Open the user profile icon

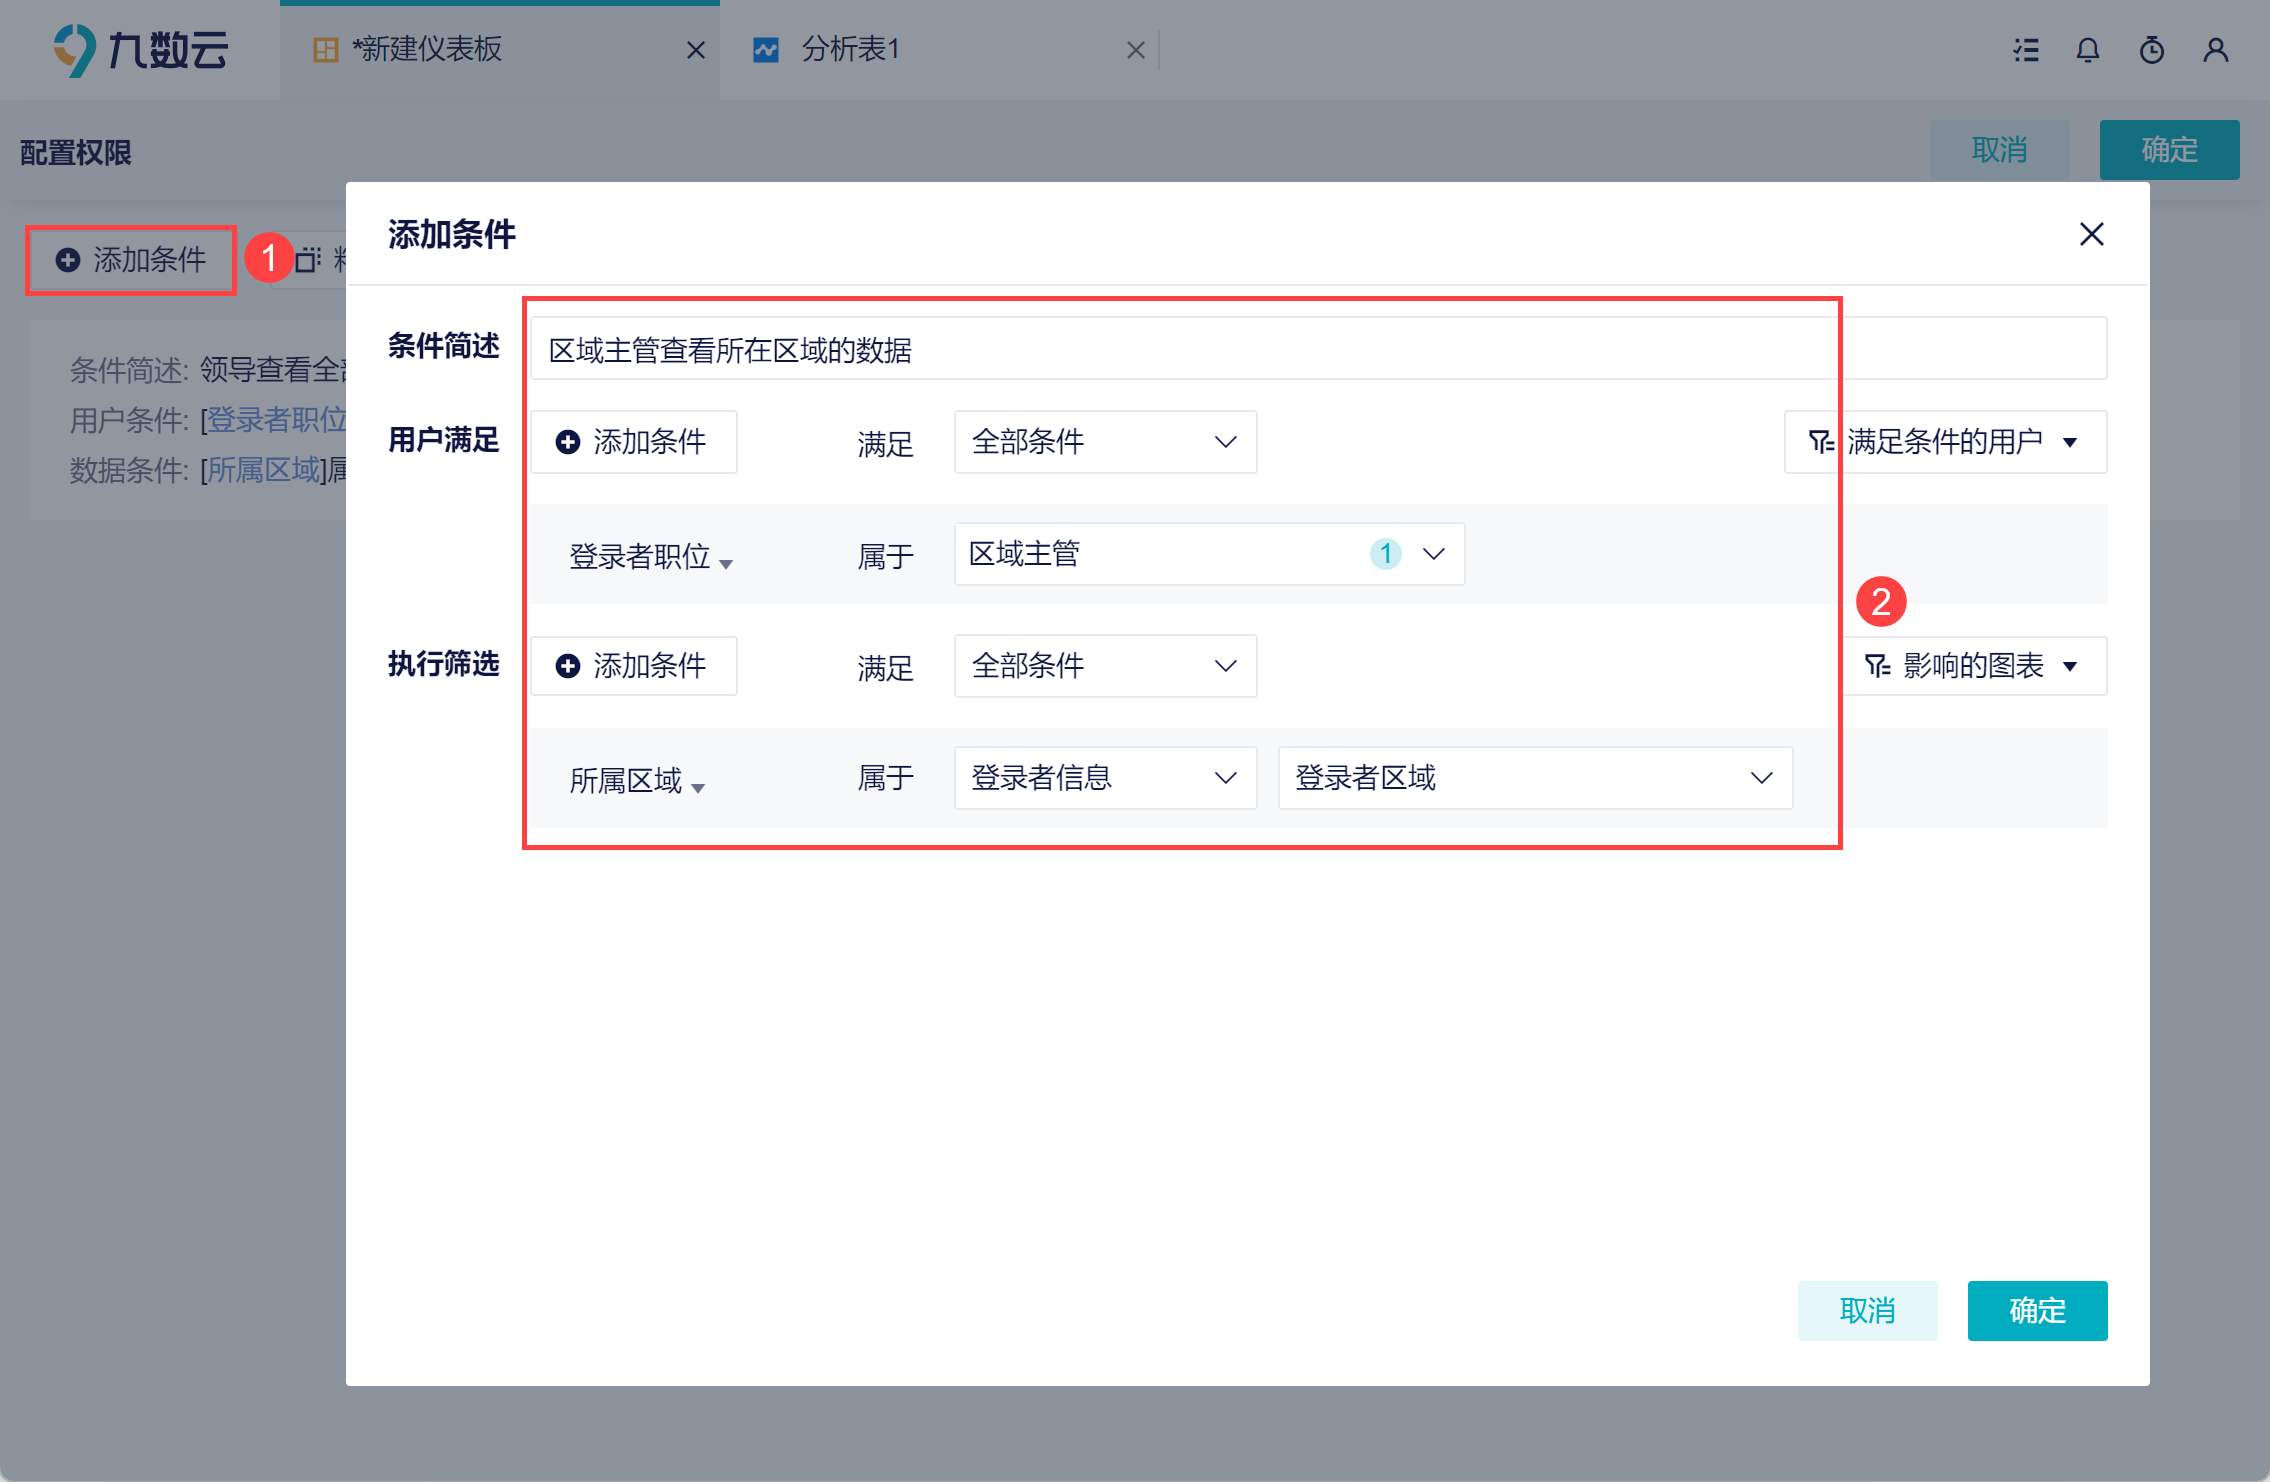coord(2216,50)
